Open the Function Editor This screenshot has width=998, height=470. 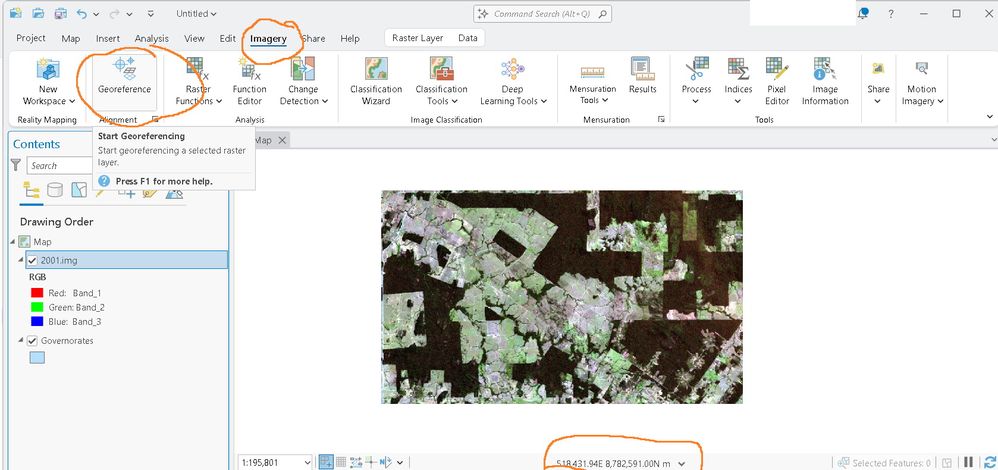point(250,82)
